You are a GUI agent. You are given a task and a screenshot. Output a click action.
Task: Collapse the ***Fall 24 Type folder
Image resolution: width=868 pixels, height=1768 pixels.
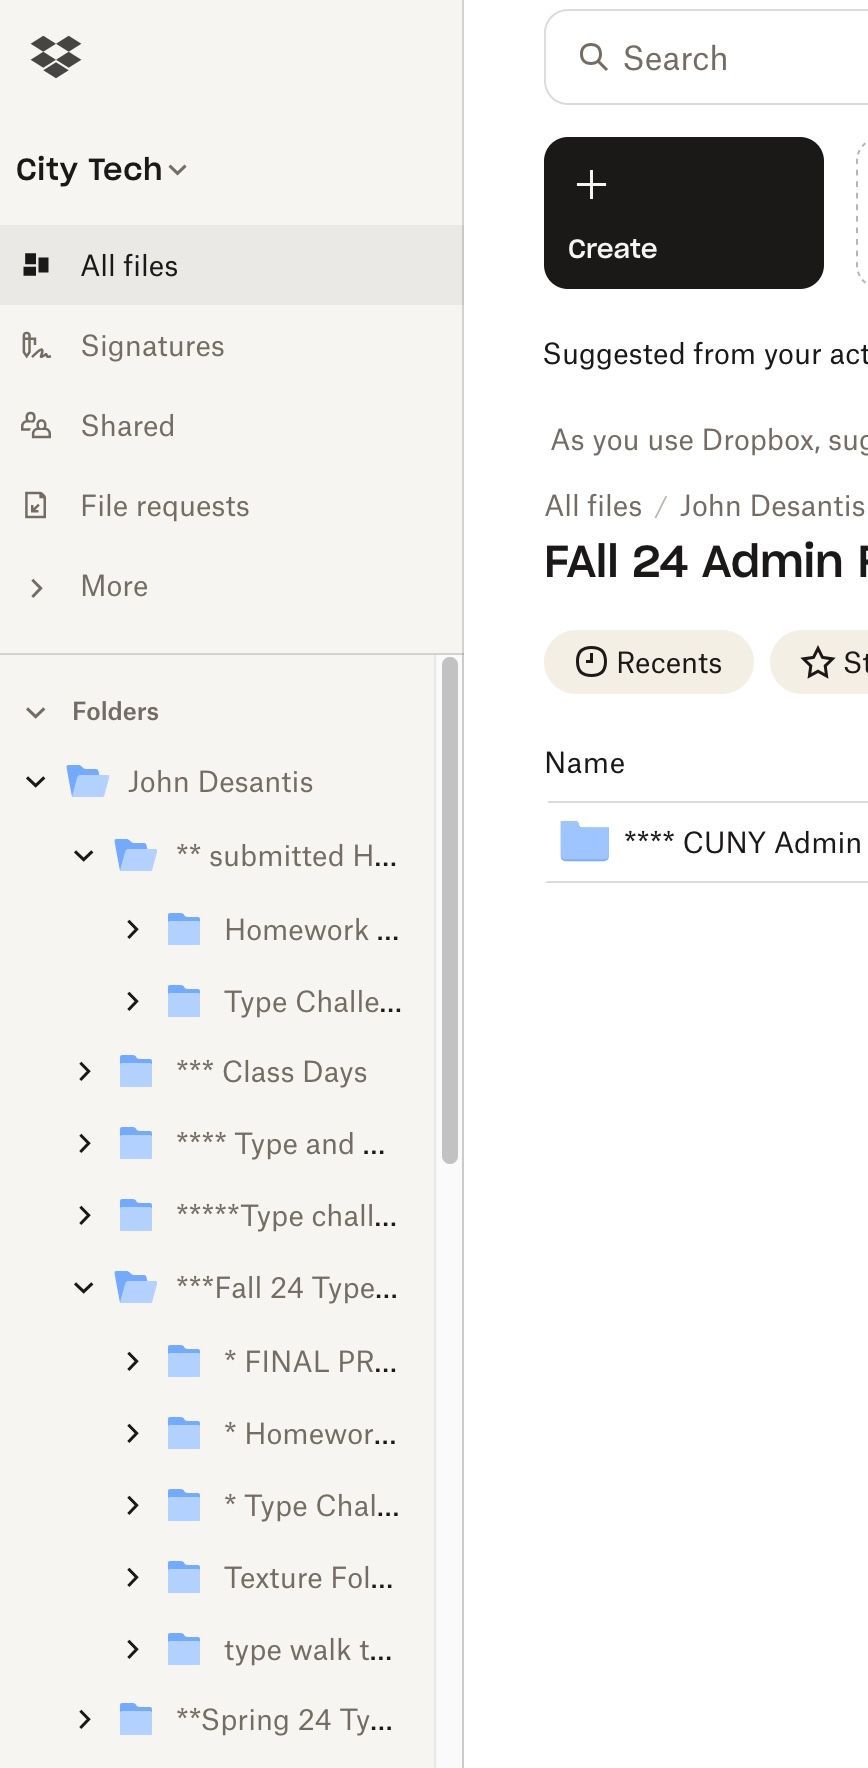85,1288
